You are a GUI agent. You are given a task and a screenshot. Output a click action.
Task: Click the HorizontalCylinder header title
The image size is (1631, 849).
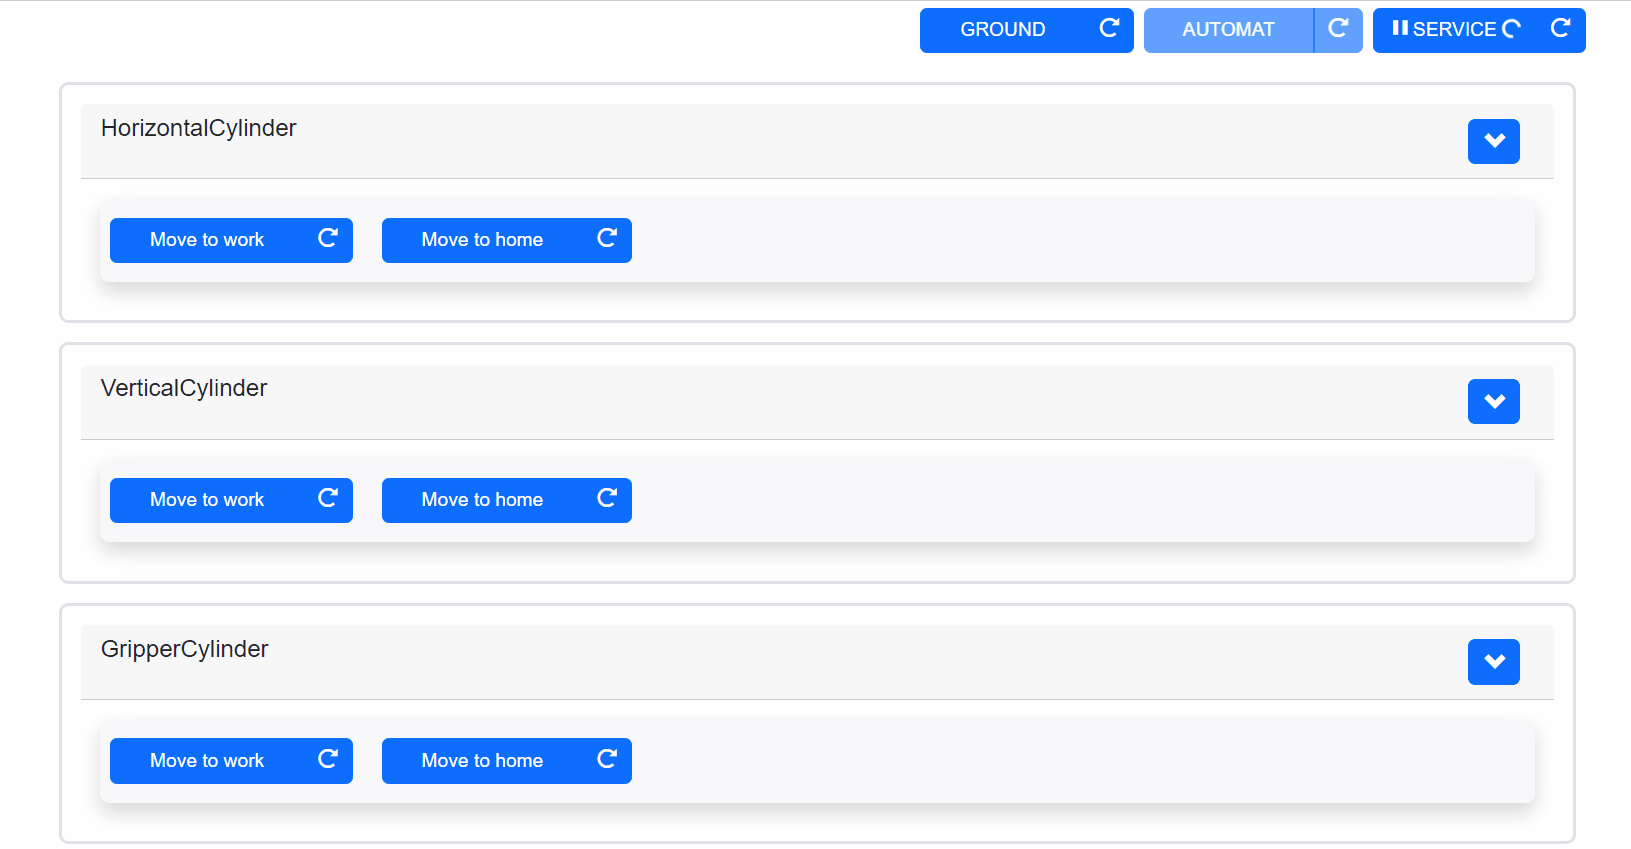tap(199, 128)
